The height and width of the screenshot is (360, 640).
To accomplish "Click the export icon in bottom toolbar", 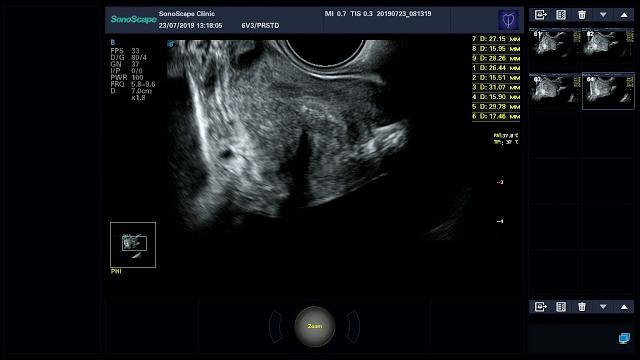I will pyautogui.click(x=540, y=307).
